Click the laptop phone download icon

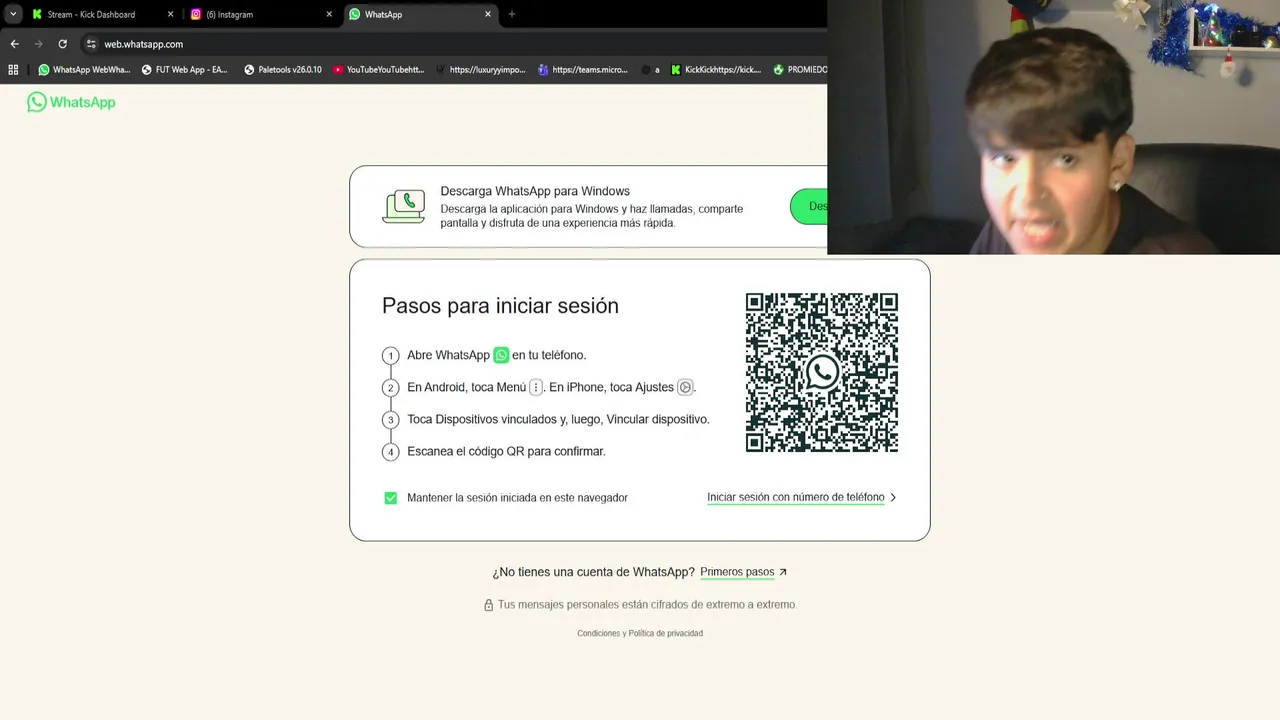[404, 206]
